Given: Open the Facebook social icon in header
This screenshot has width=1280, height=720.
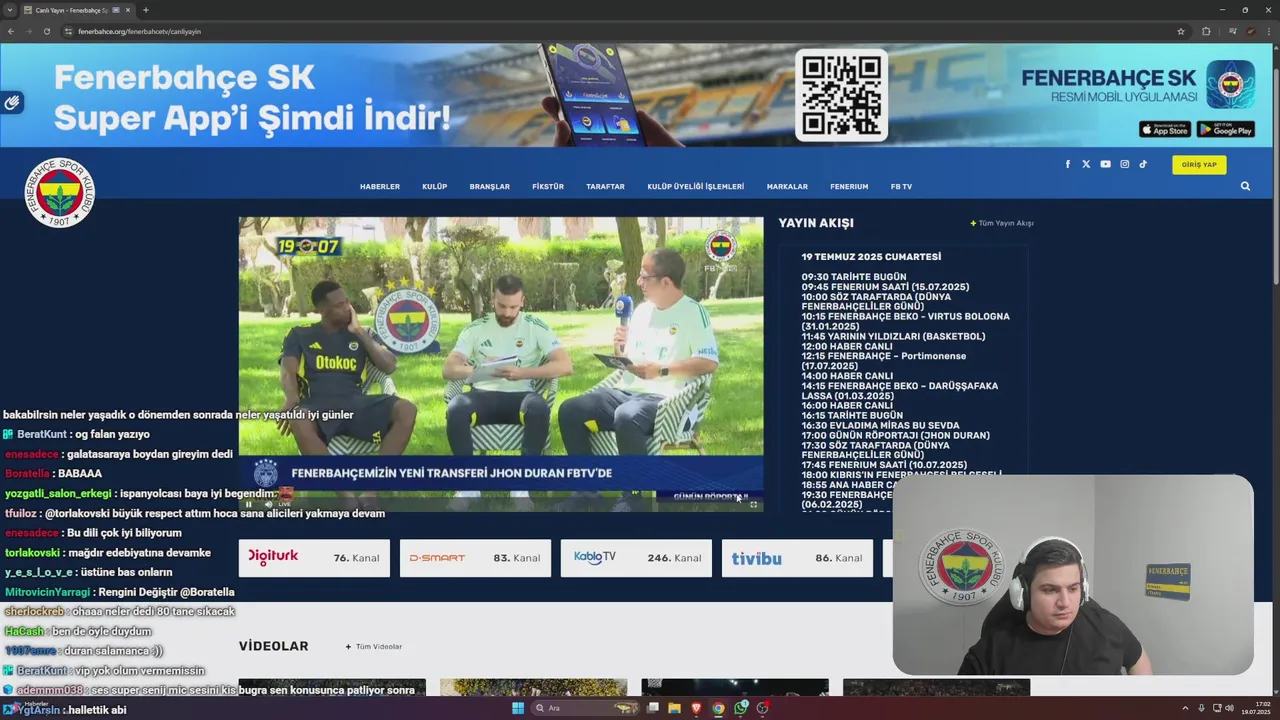Looking at the screenshot, I should click(1067, 164).
